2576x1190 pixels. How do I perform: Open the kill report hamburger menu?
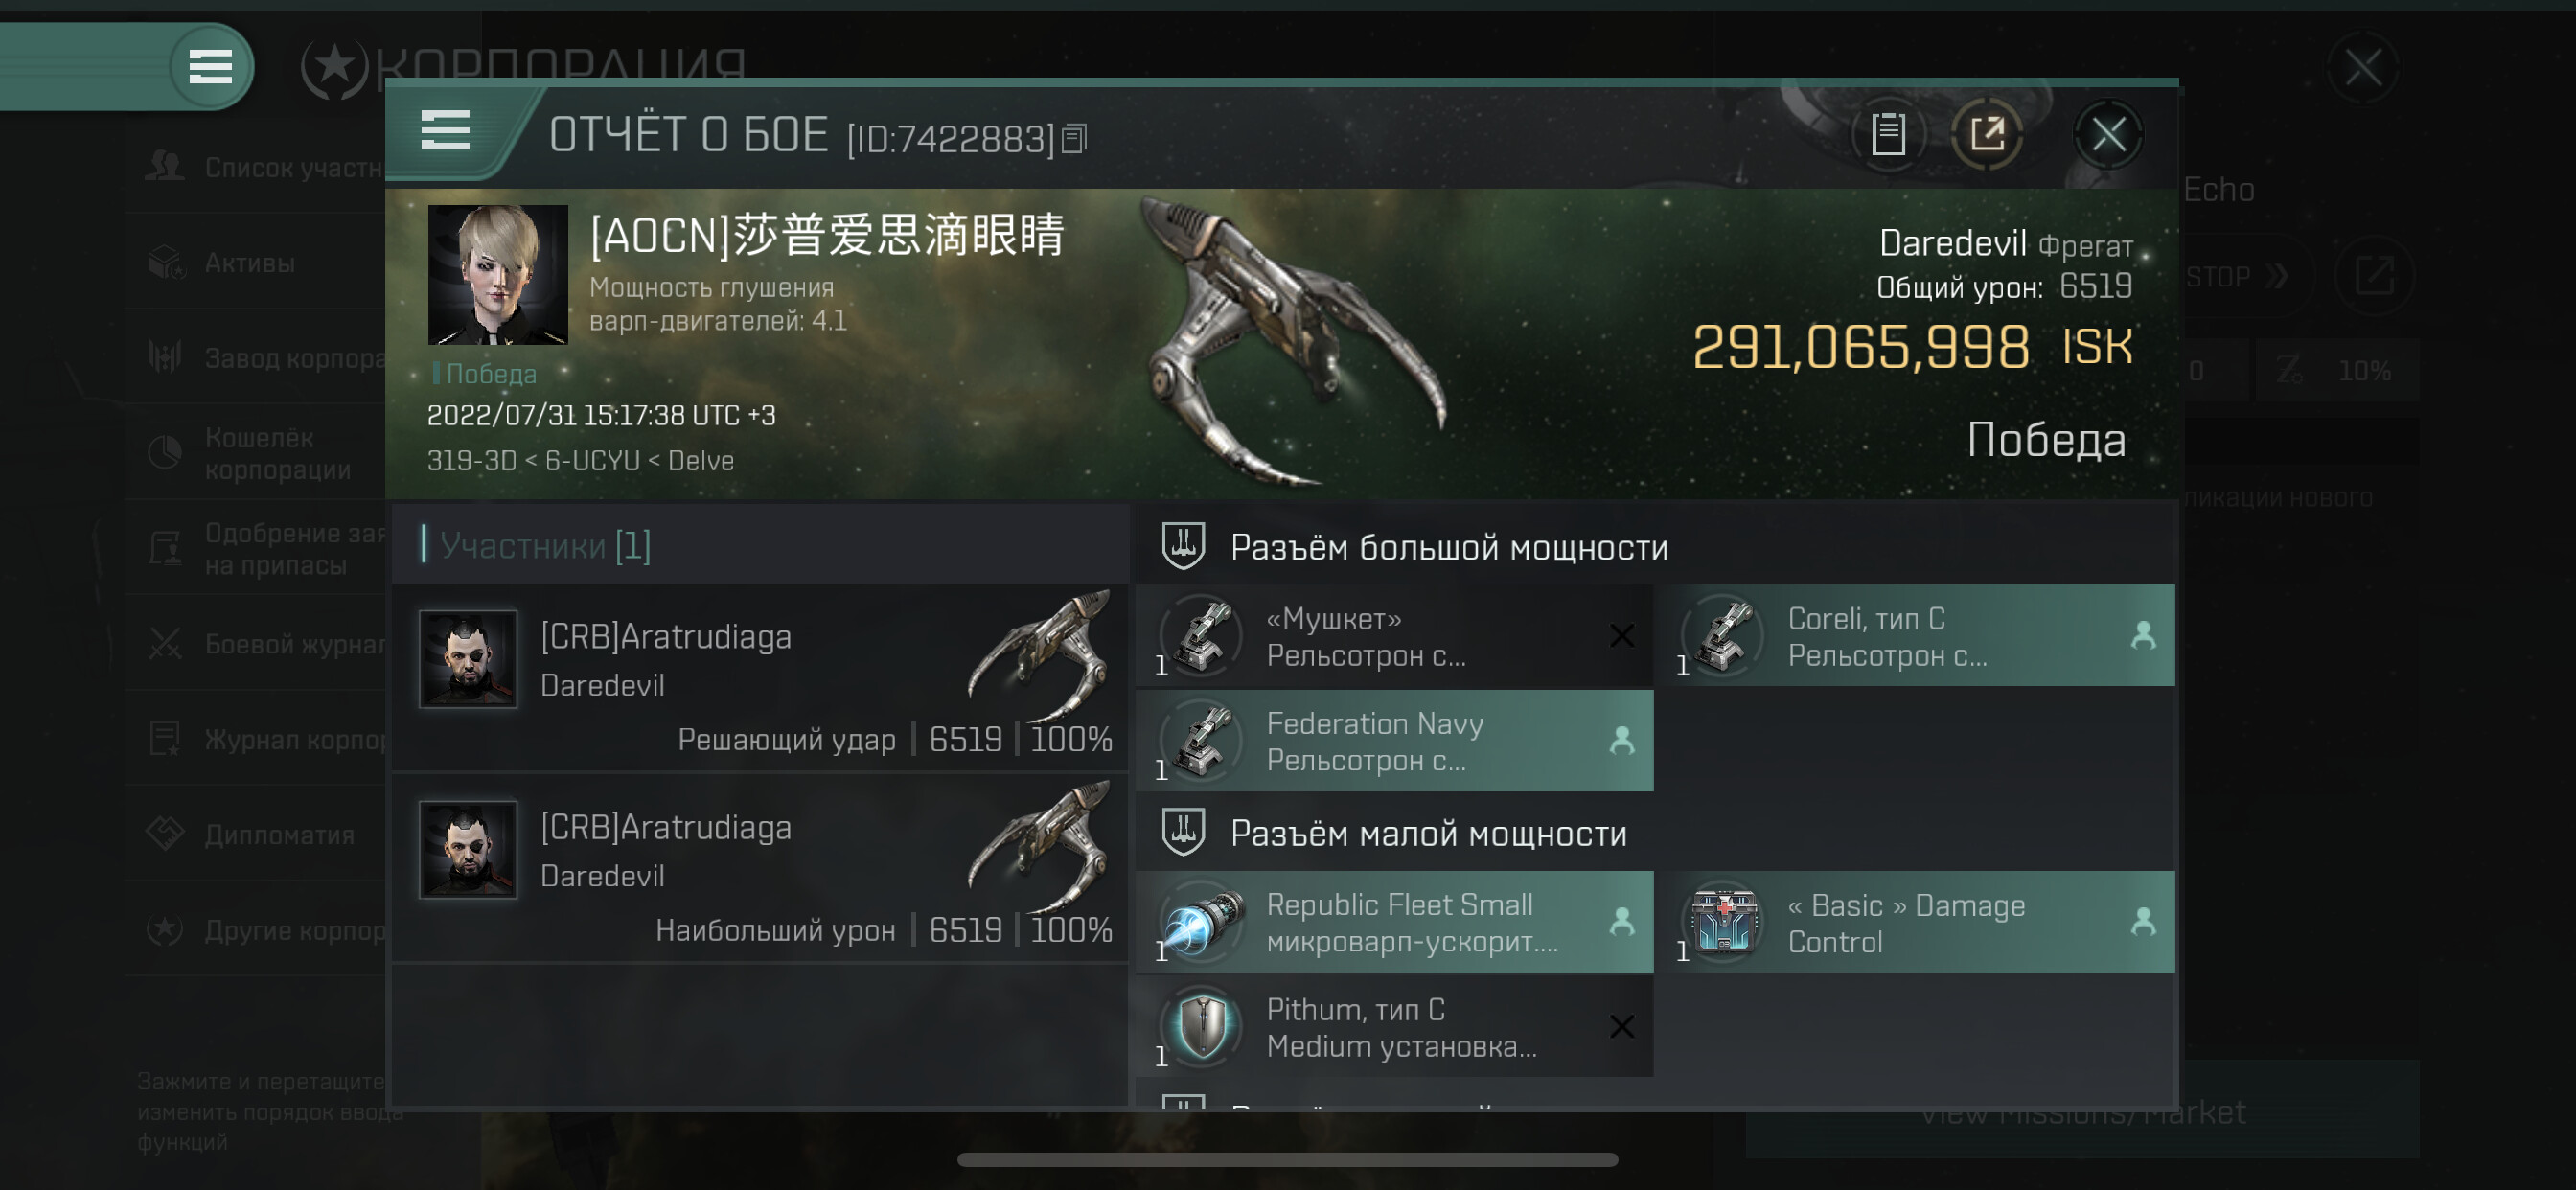pos(445,131)
